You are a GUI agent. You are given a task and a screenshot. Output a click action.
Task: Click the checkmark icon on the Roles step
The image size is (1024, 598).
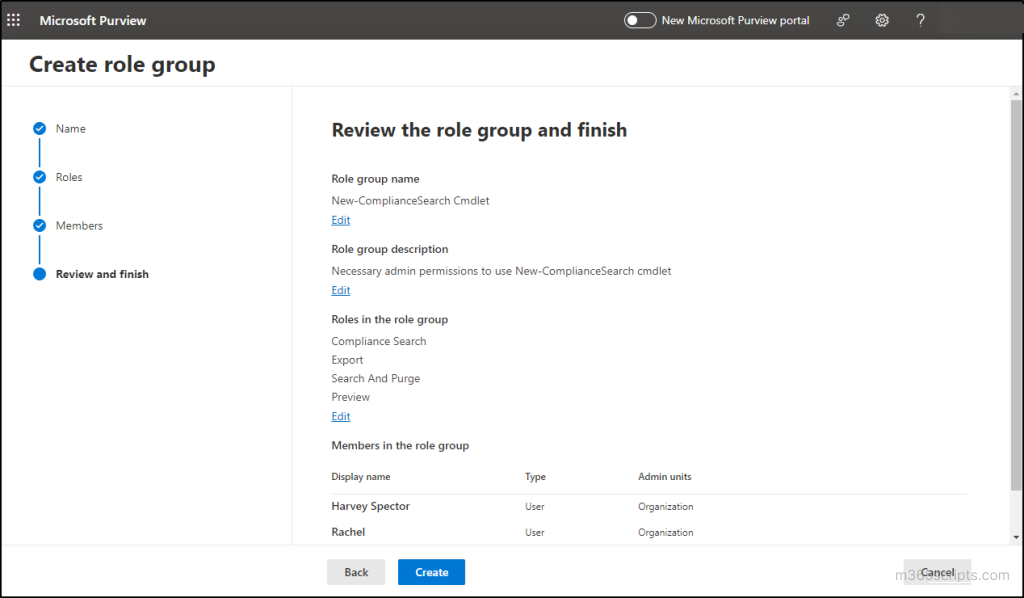39,177
